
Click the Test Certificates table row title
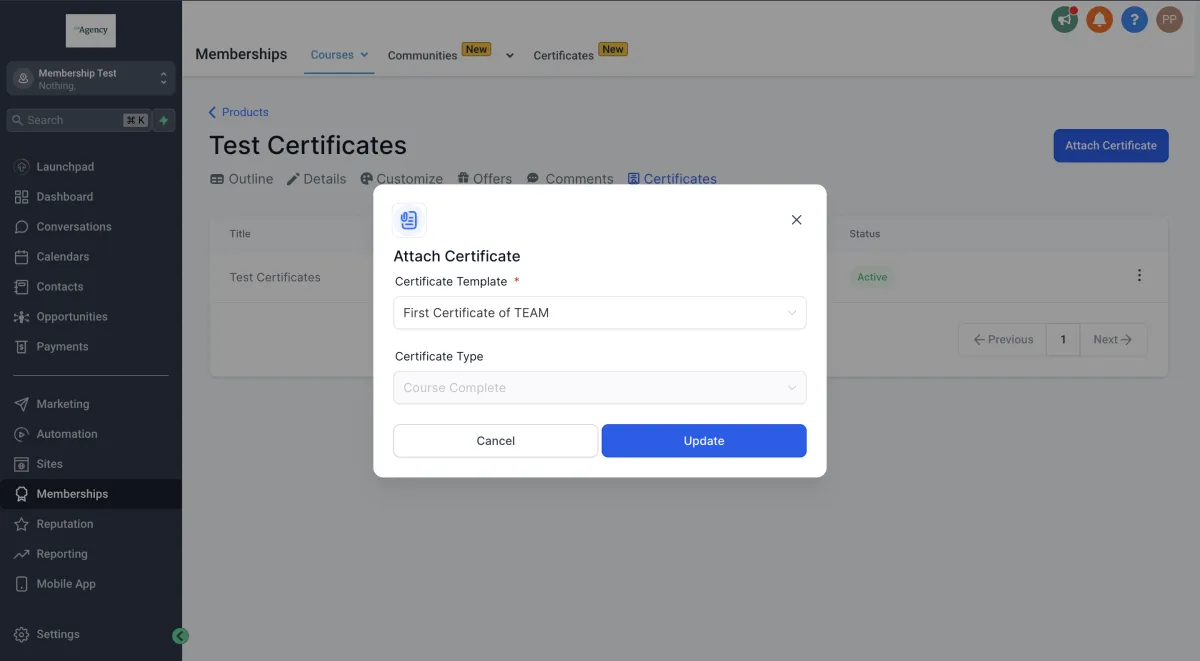coord(275,277)
